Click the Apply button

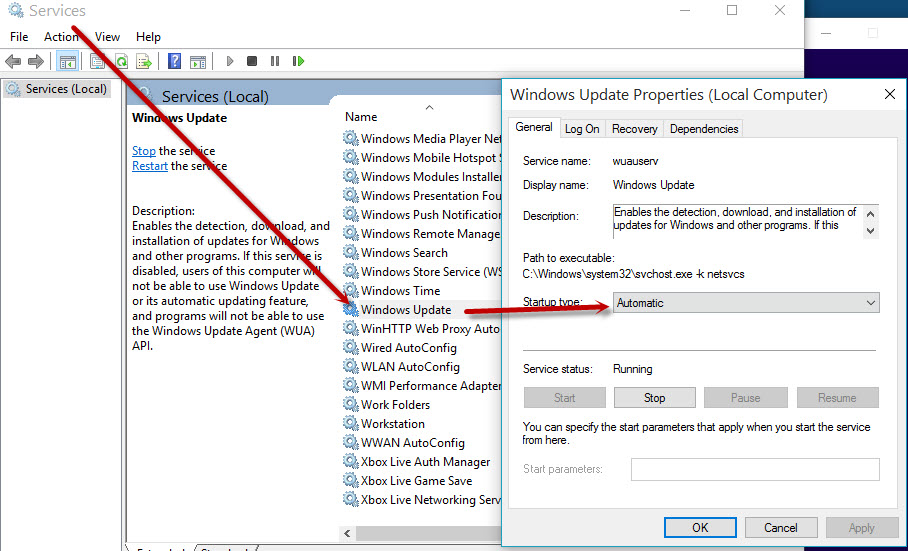click(862, 528)
